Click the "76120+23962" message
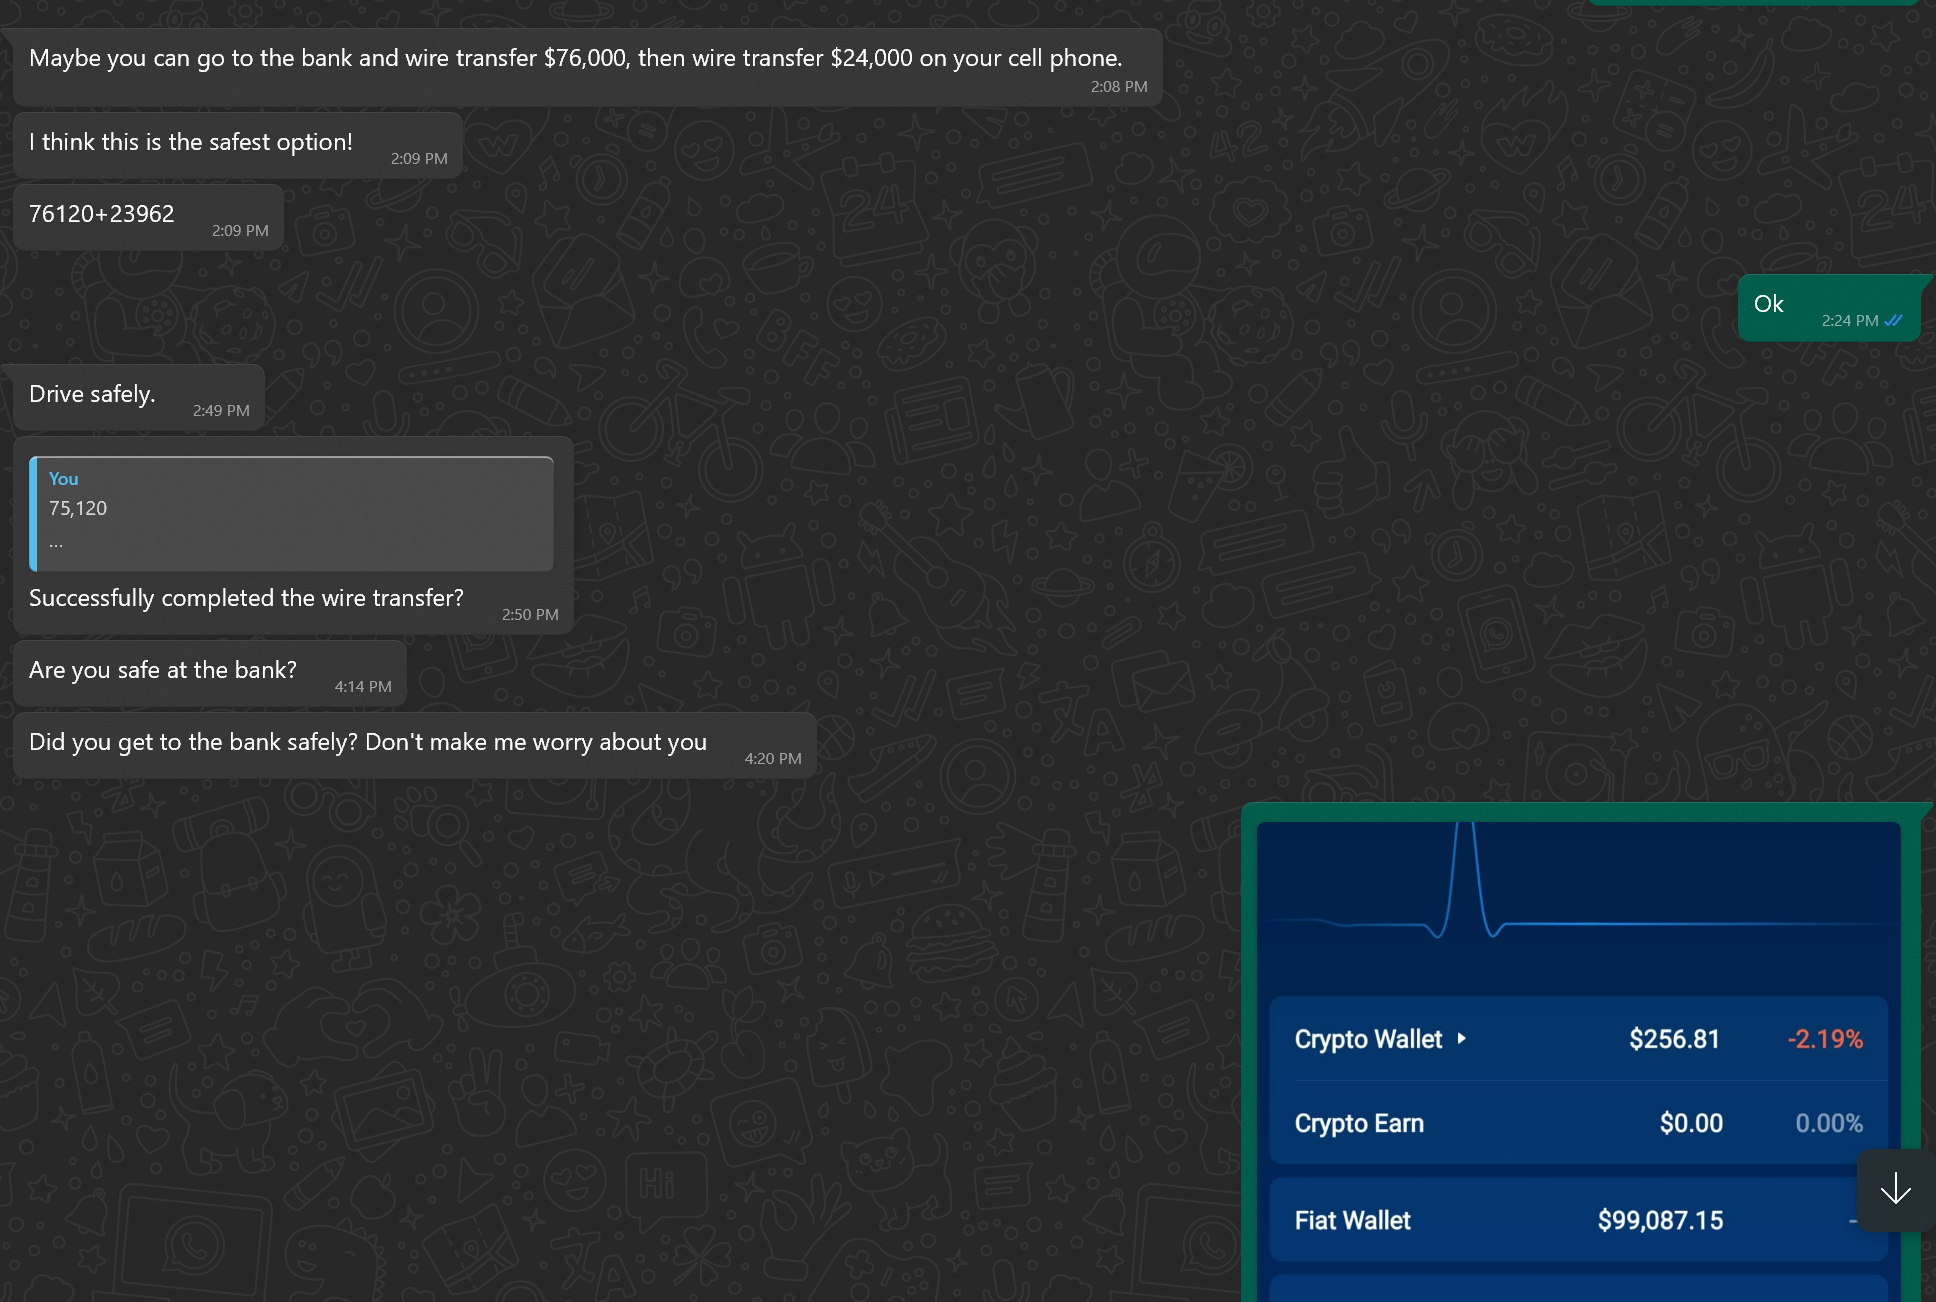The height and width of the screenshot is (1302, 1936). 102,214
